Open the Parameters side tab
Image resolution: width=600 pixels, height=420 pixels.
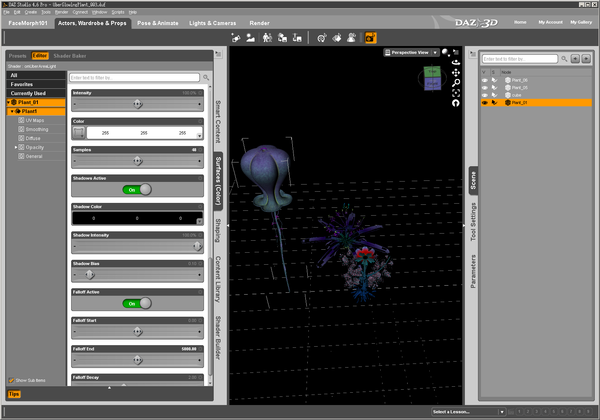point(473,271)
